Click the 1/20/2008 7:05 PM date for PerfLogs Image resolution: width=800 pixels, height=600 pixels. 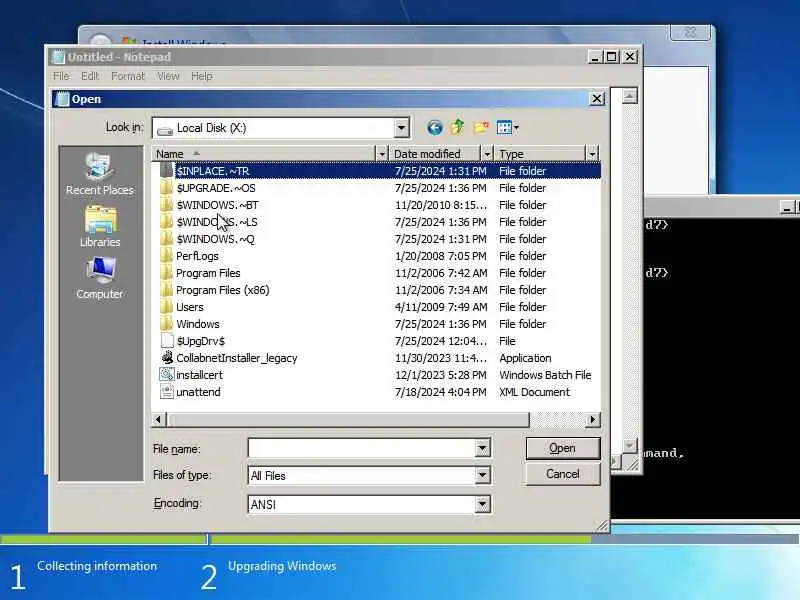click(441, 256)
